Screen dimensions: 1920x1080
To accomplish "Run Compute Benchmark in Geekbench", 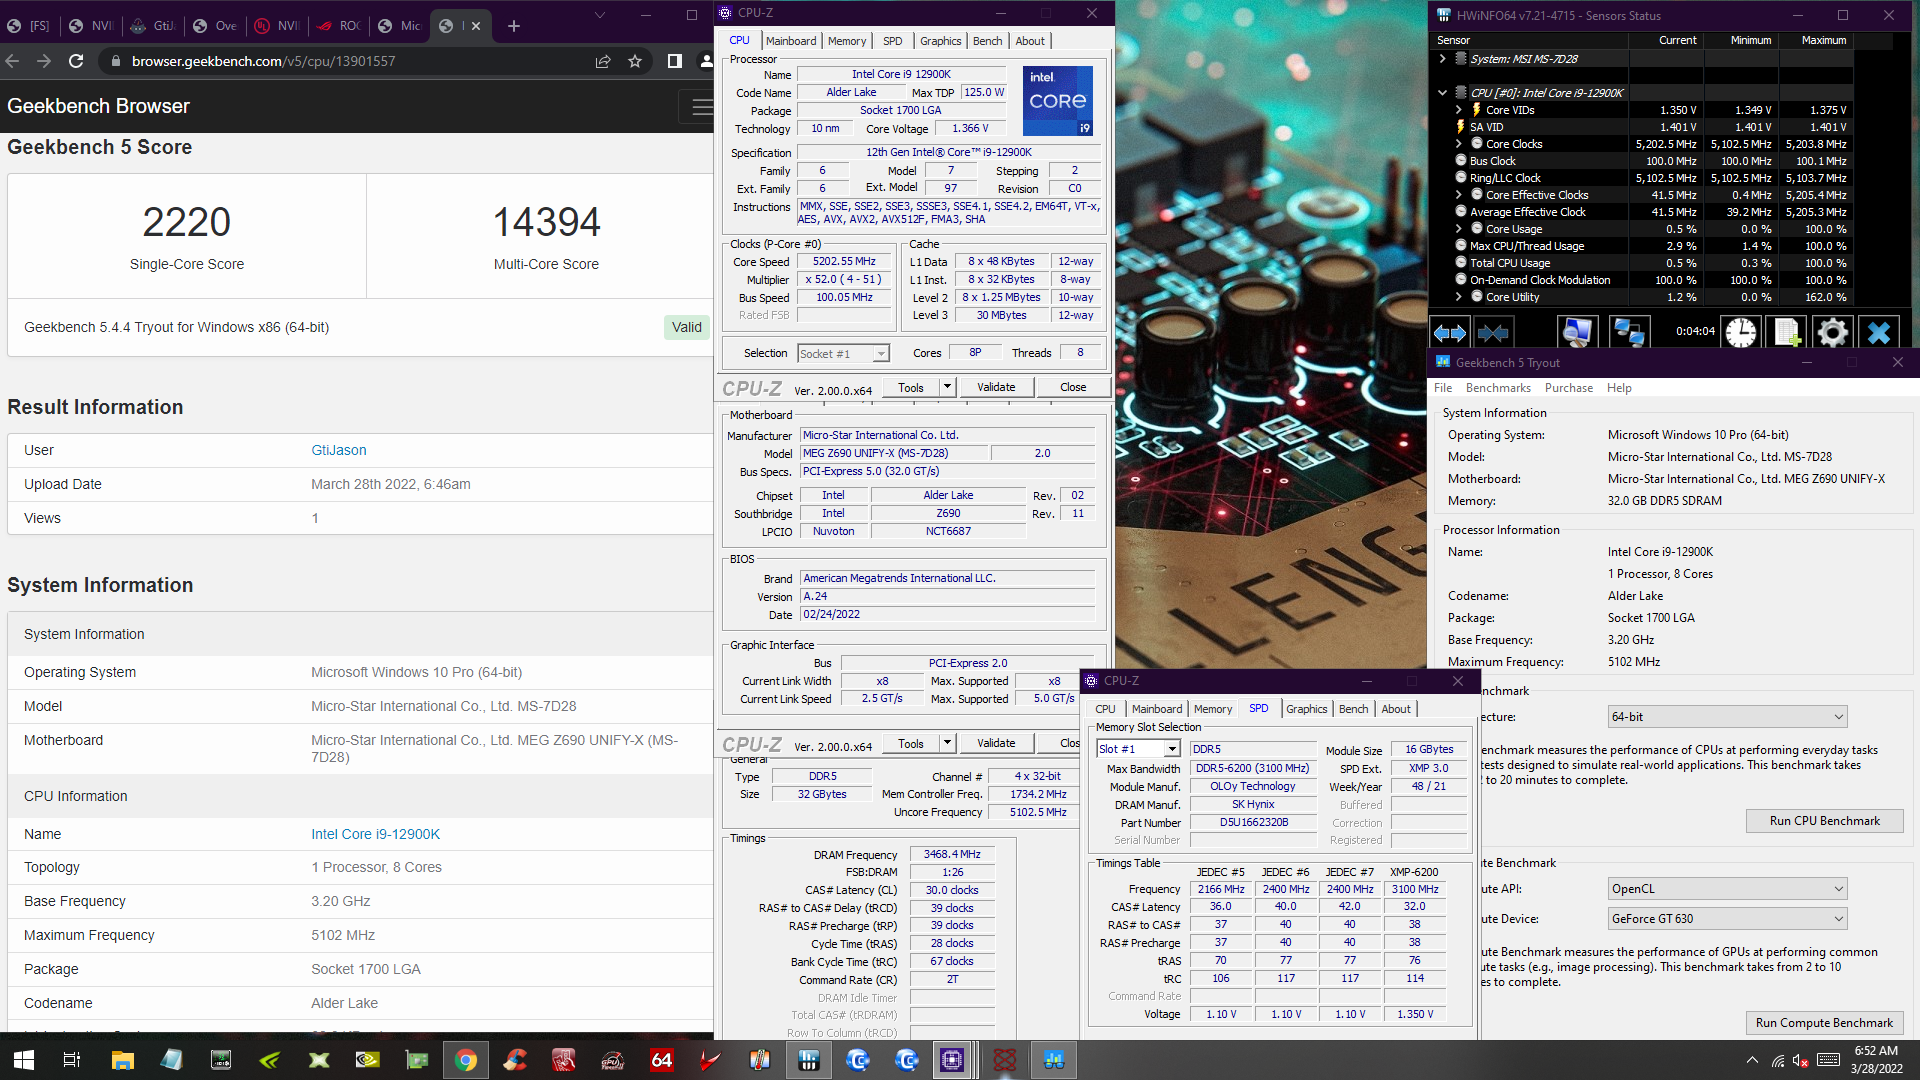I will [1824, 1023].
